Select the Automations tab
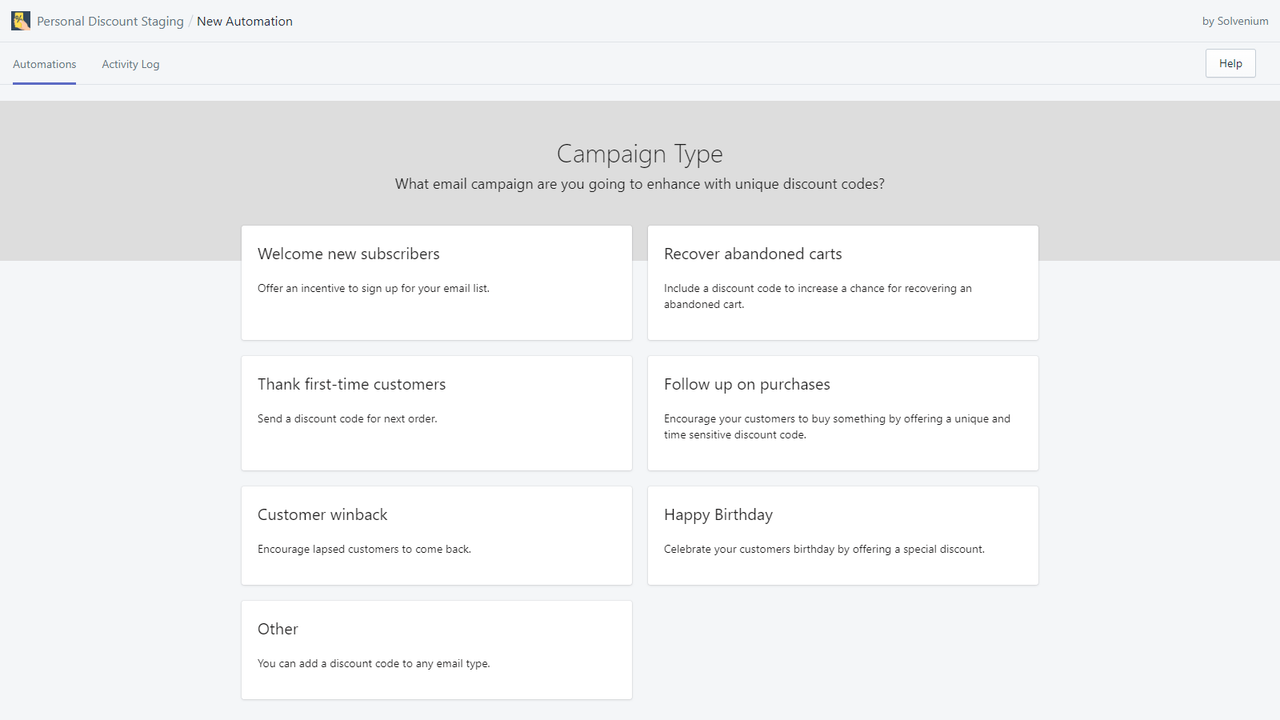Viewport: 1280px width, 720px height. 44,63
